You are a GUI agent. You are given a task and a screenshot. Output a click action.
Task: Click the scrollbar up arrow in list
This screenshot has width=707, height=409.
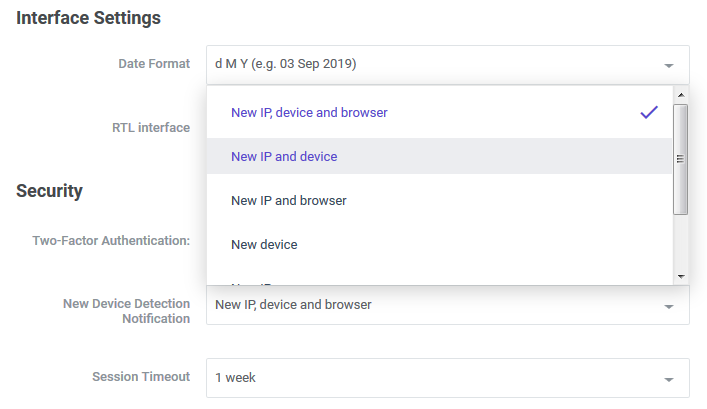[x=681, y=95]
